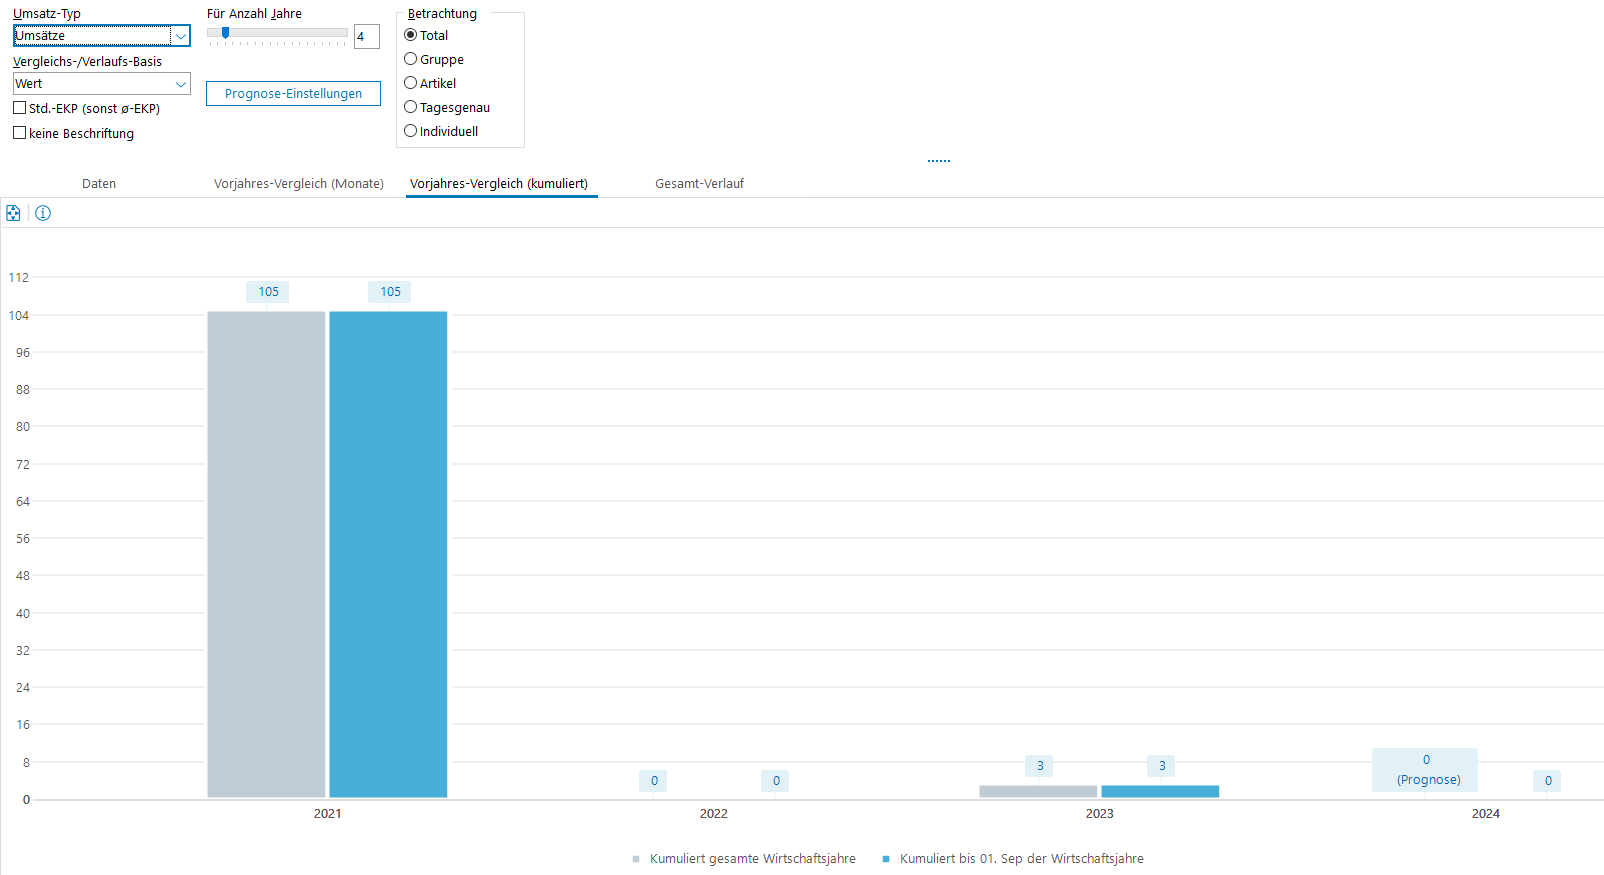Click the dotted panel splitter handle
The height and width of the screenshot is (875, 1604).
pos(938,161)
